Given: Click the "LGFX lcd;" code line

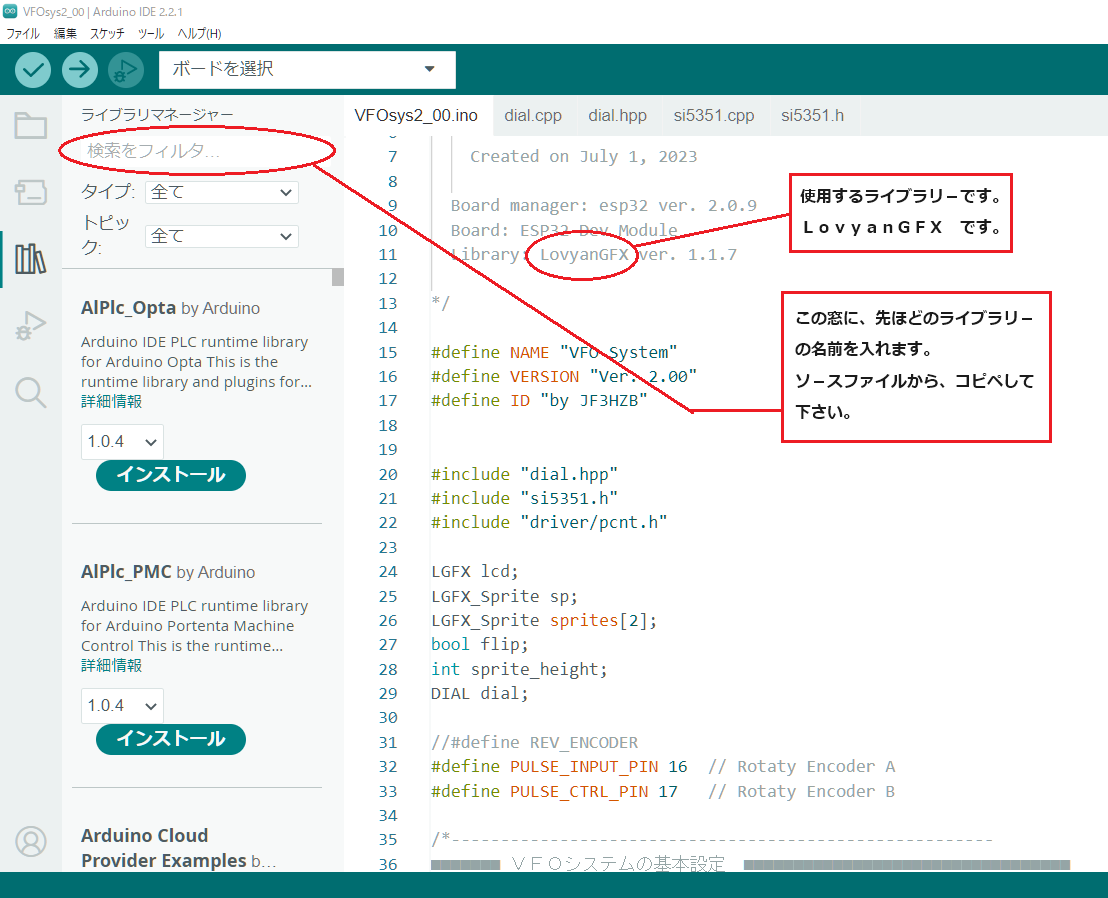Looking at the screenshot, I should click(x=475, y=571).
